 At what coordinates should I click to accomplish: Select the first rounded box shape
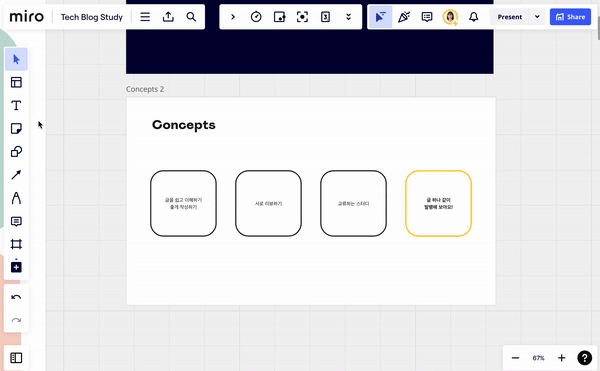pyautogui.click(x=183, y=203)
